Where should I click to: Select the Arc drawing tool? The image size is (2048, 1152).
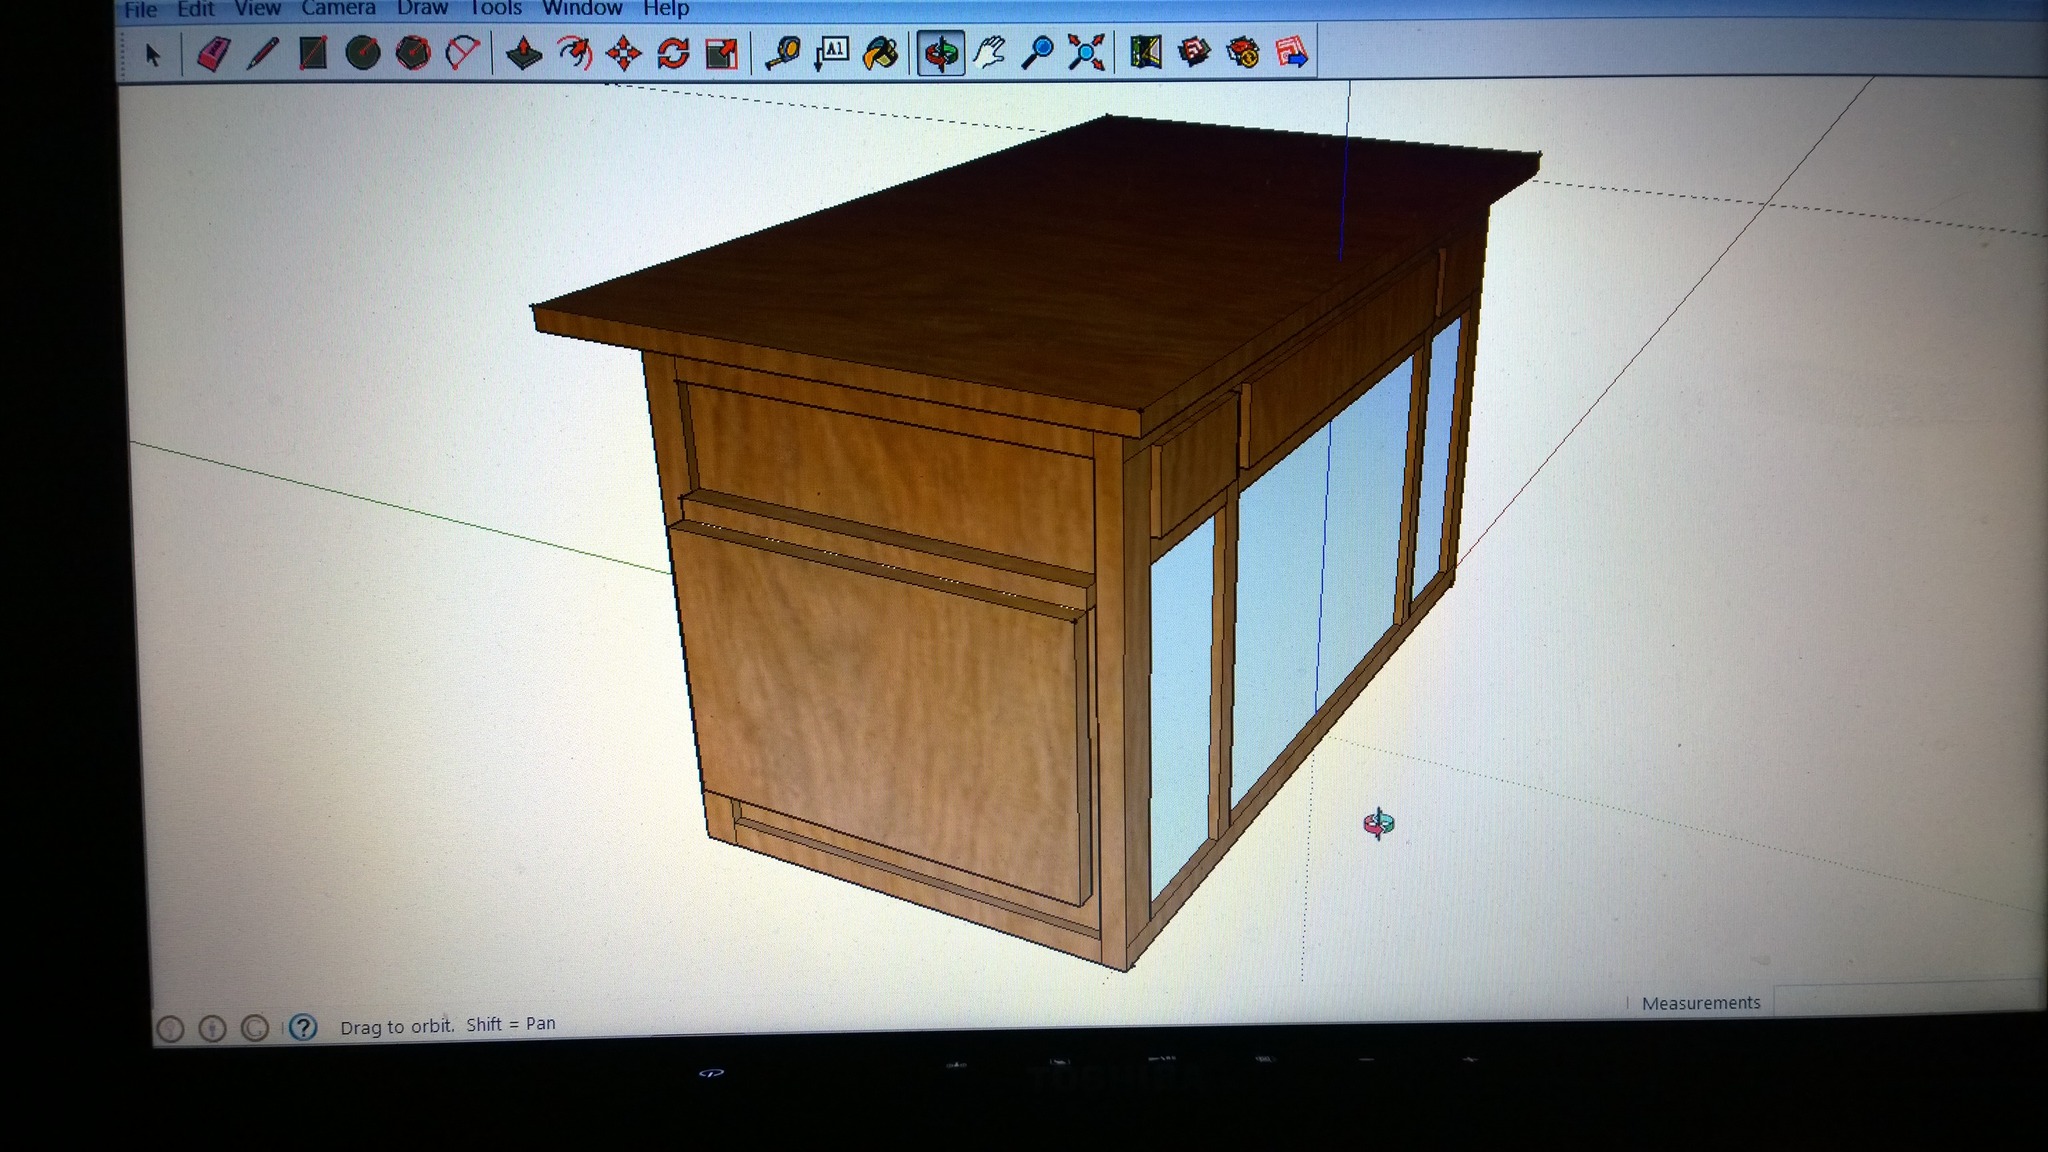pyautogui.click(x=462, y=53)
